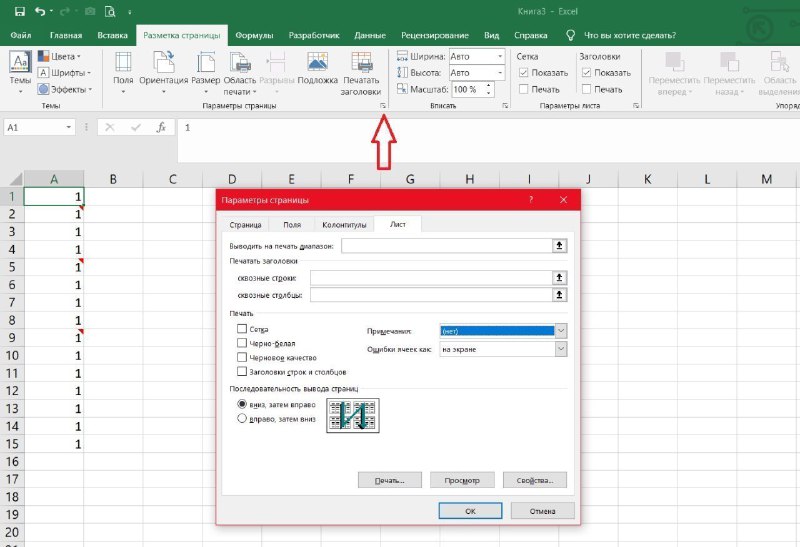This screenshot has height=547, width=800.
Task: Enable the Сетка checkbox in dialog
Action: (242, 329)
